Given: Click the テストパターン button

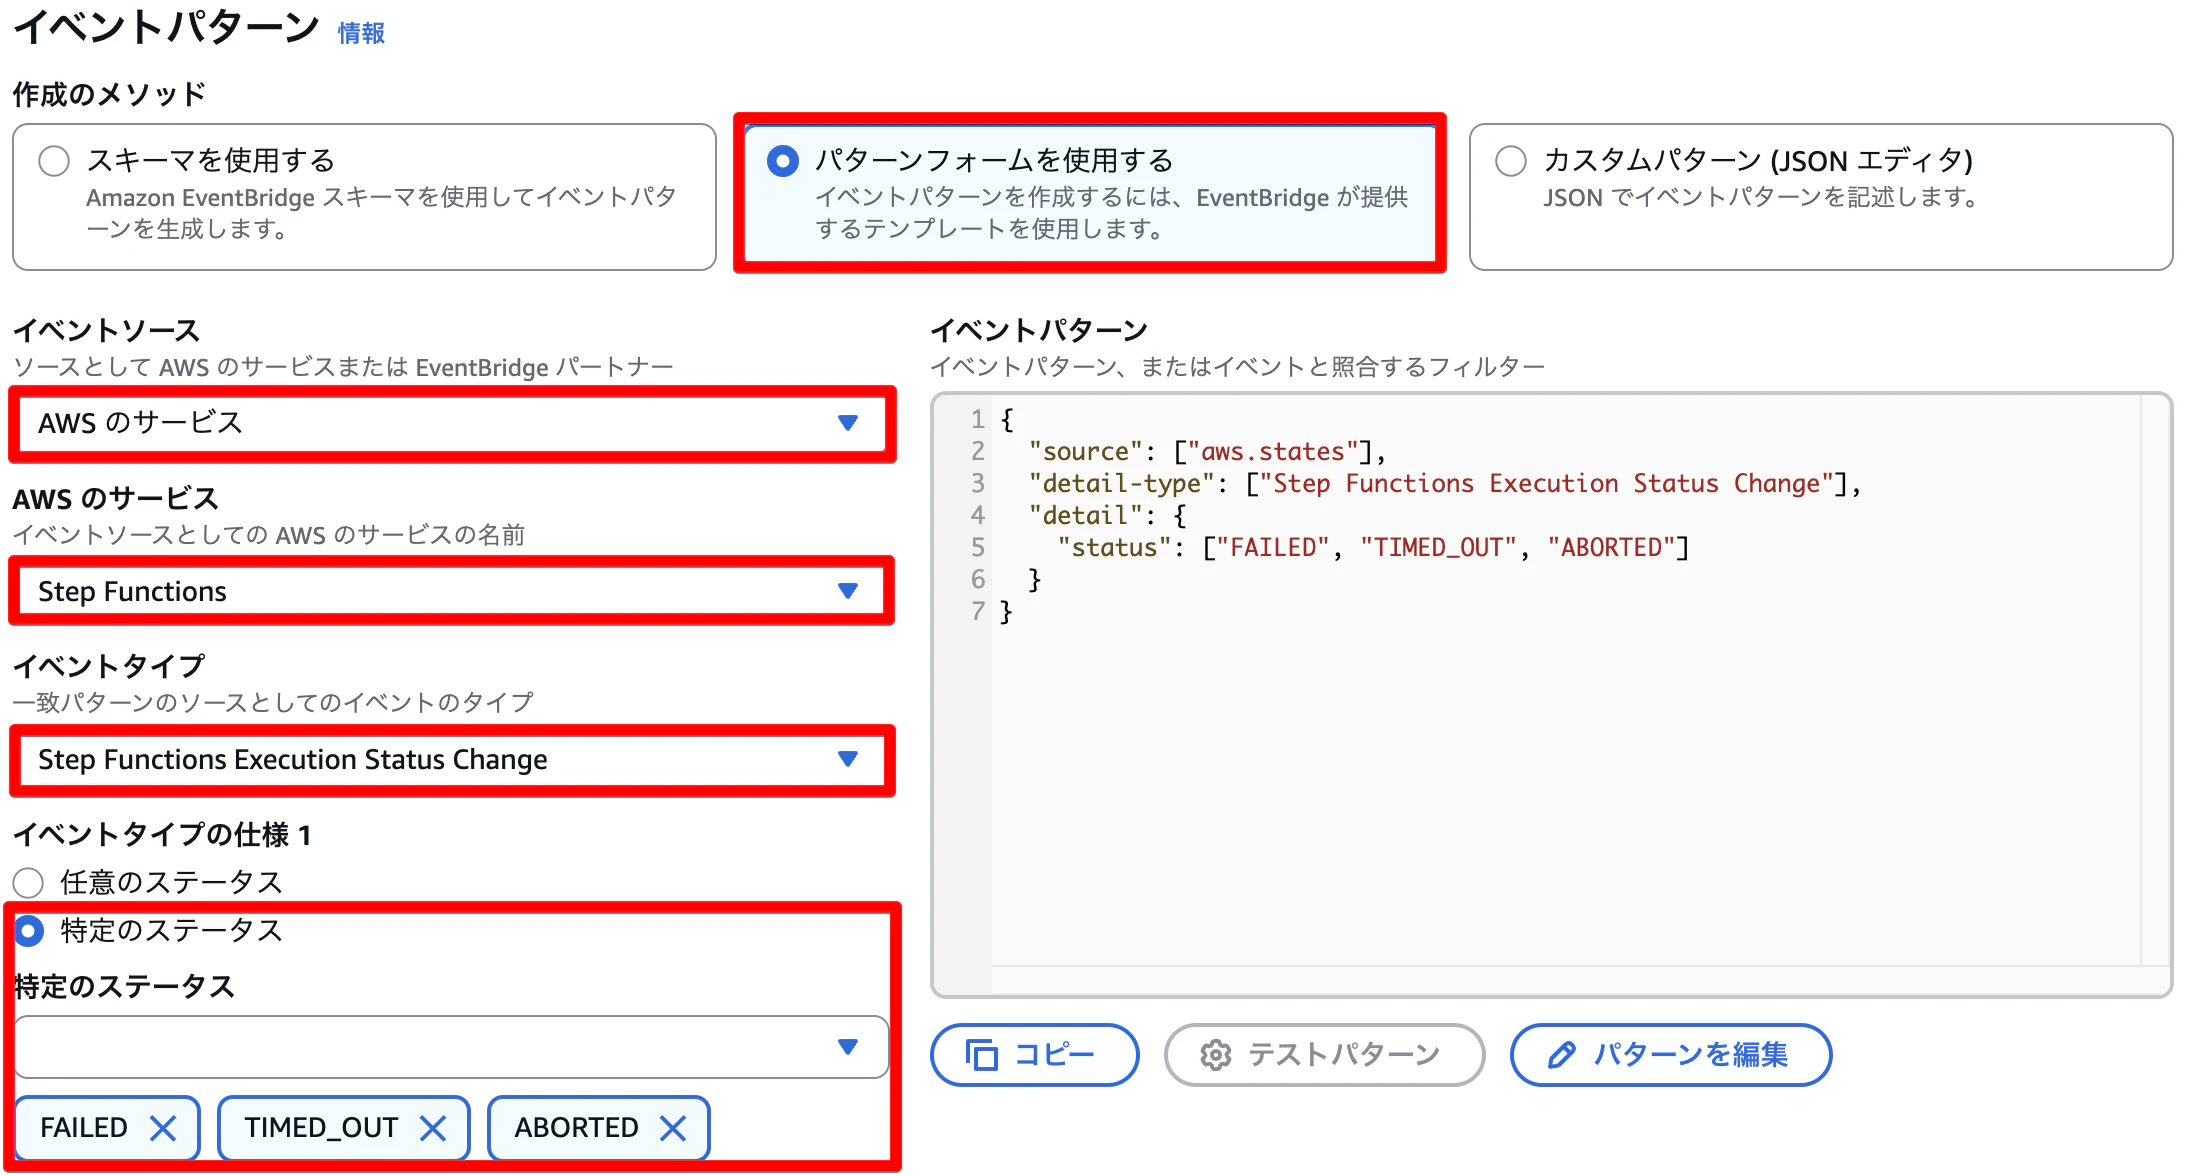Looking at the screenshot, I should pyautogui.click(x=1324, y=1054).
